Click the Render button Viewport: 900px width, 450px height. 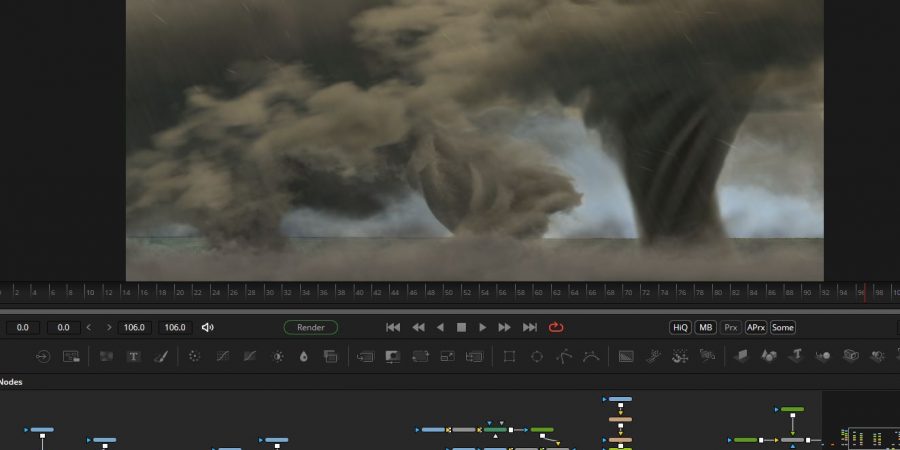point(311,327)
